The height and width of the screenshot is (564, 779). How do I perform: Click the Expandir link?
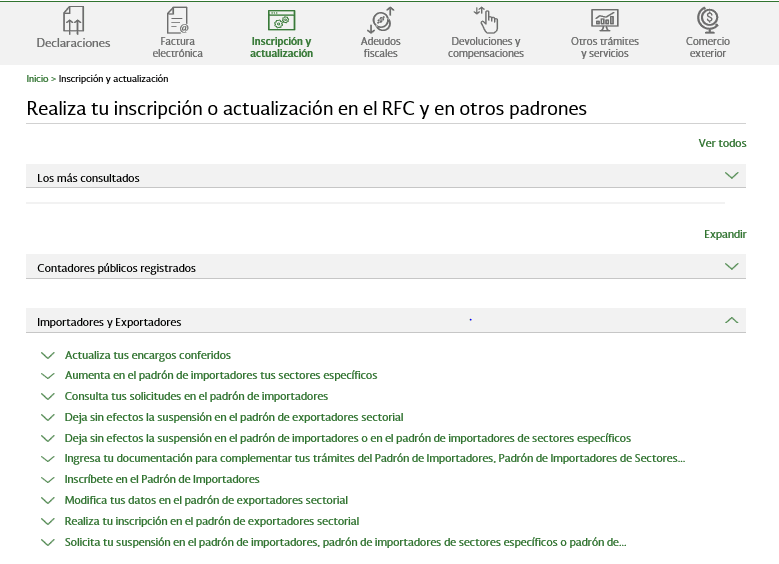(725, 234)
